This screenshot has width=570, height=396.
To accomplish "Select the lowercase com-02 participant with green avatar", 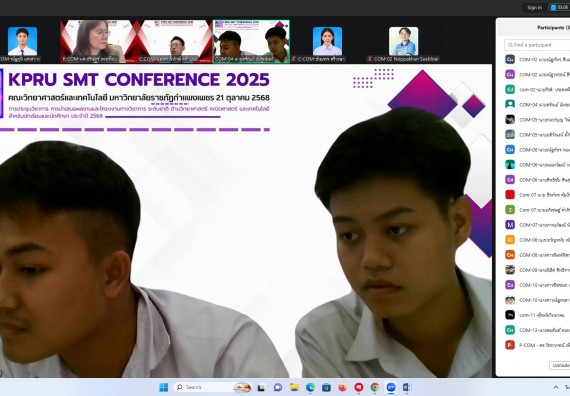I will (x=537, y=89).
